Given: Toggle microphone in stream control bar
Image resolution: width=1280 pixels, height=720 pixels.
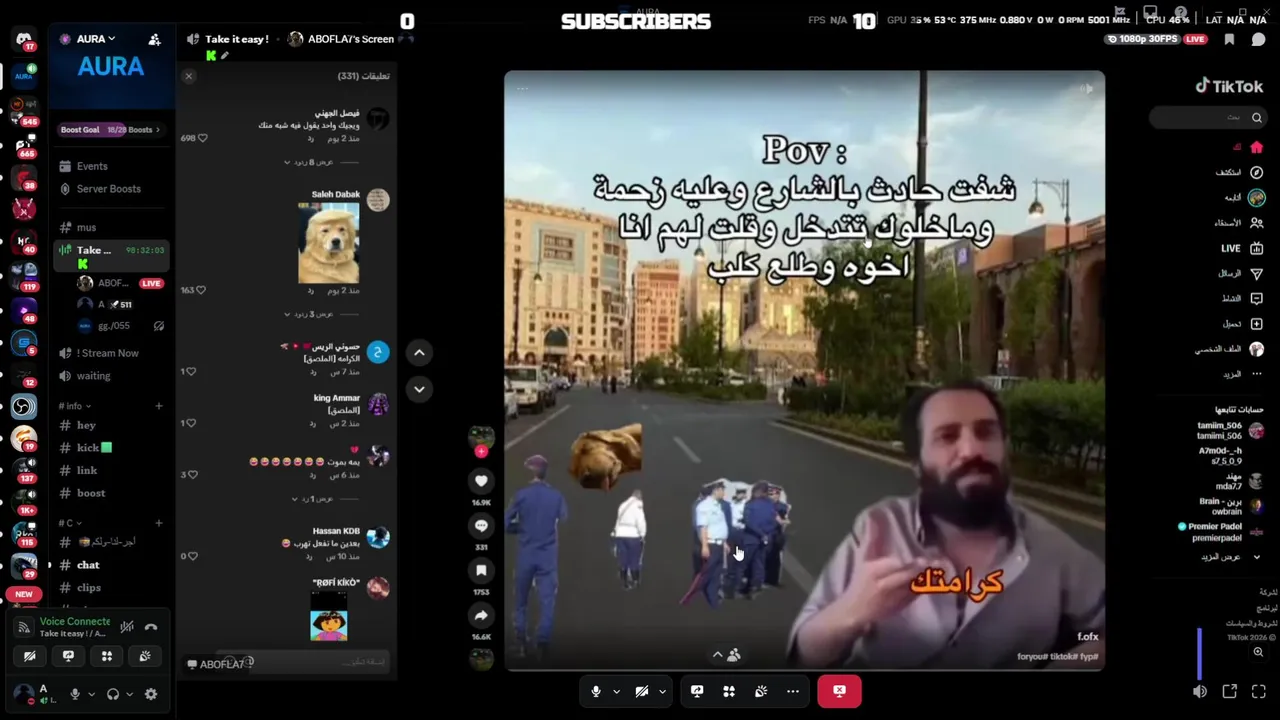Looking at the screenshot, I should coord(596,691).
